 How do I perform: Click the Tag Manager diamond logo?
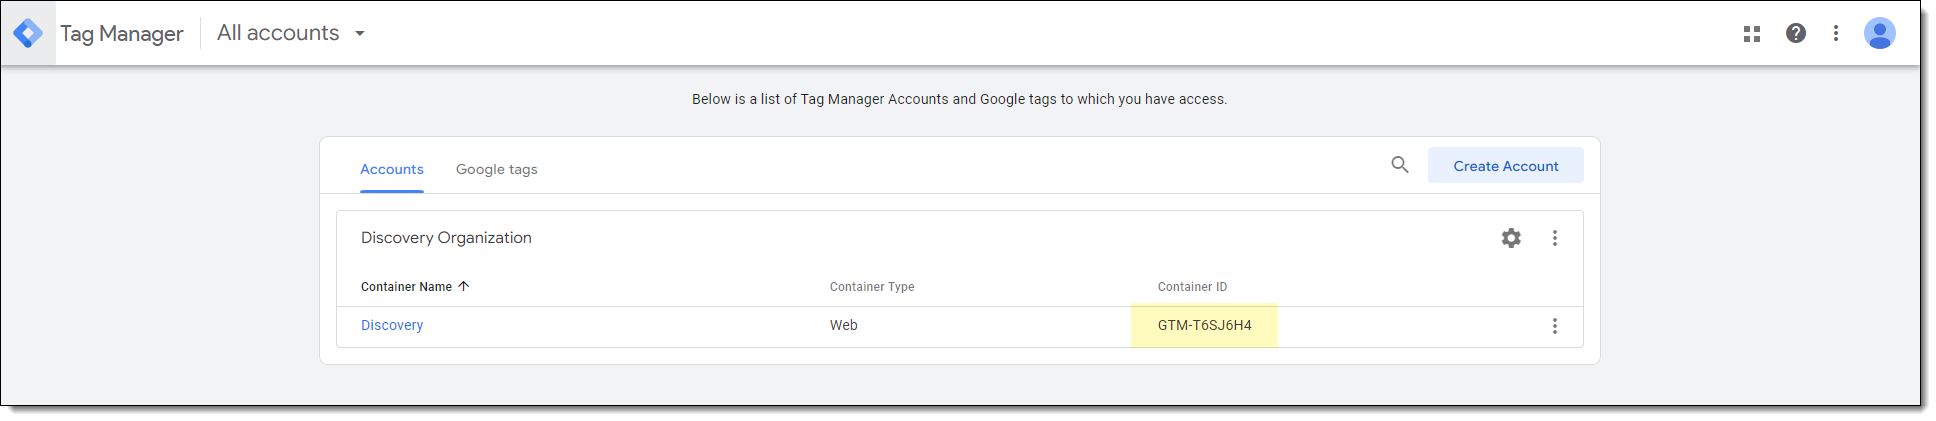(x=28, y=33)
